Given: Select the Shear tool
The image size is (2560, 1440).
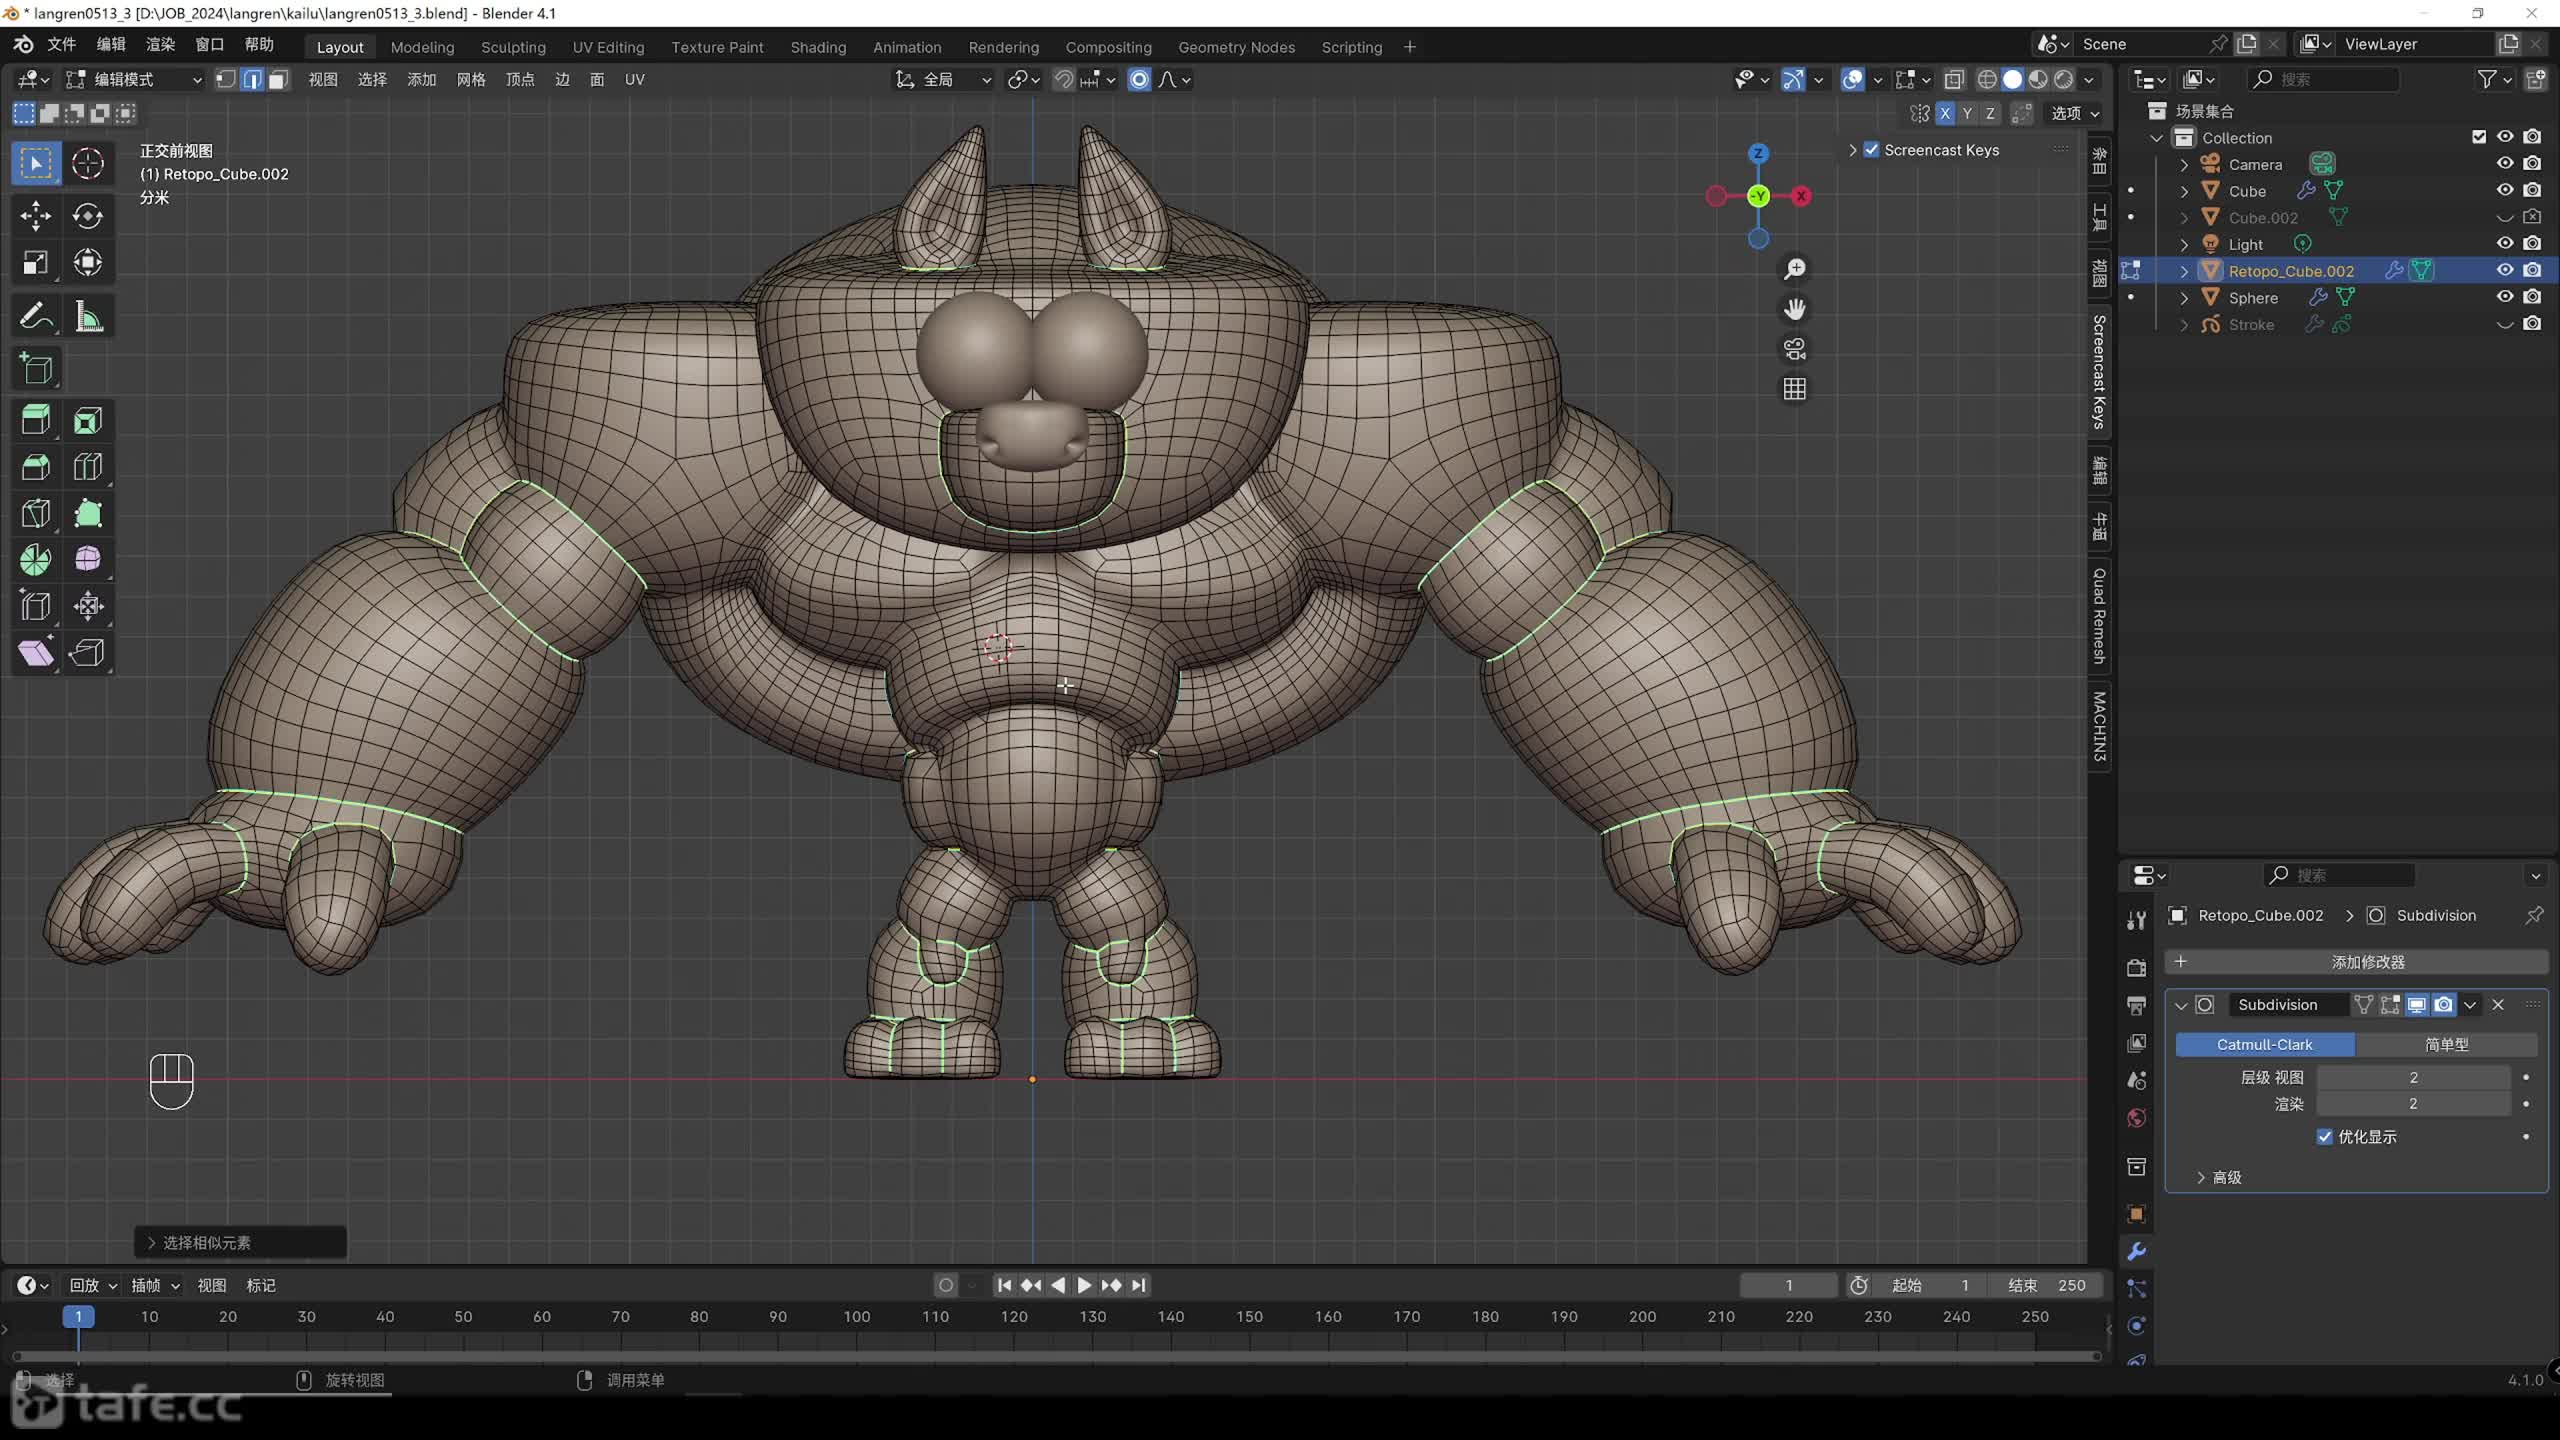Looking at the screenshot, I should [36, 653].
